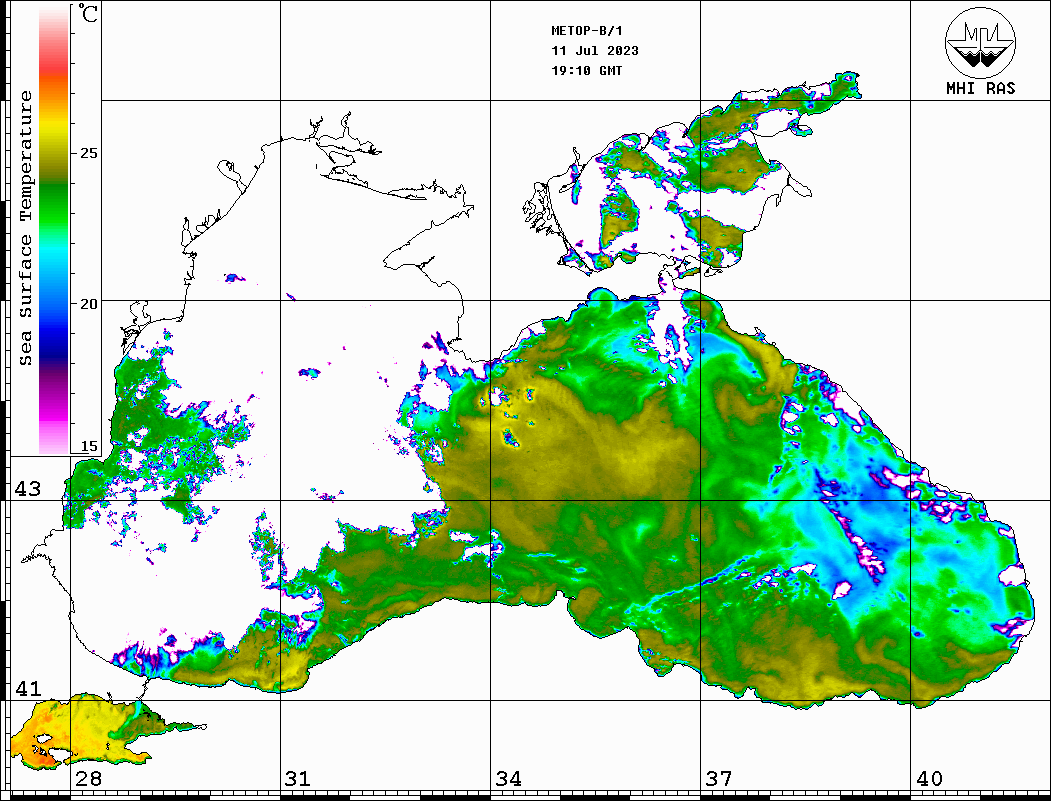Viewport: 1051px width, 801px height.
Task: Click the 11 Jul 2023 date text
Action: (x=594, y=50)
